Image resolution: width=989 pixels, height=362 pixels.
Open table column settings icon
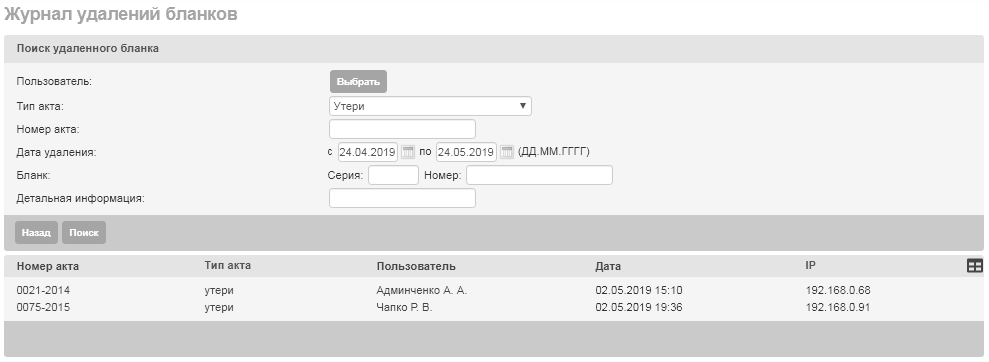coord(974,266)
